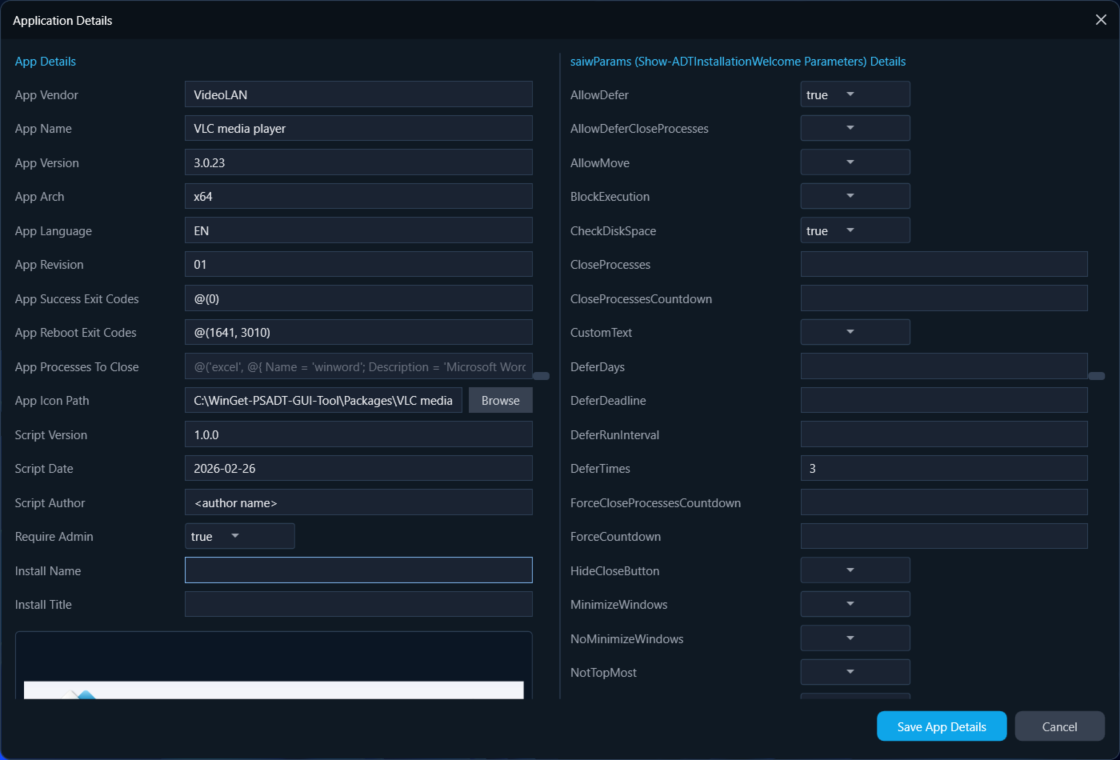The height and width of the screenshot is (760, 1120).
Task: Open the AllowDefer dropdown showing true
Action: [x=855, y=94]
